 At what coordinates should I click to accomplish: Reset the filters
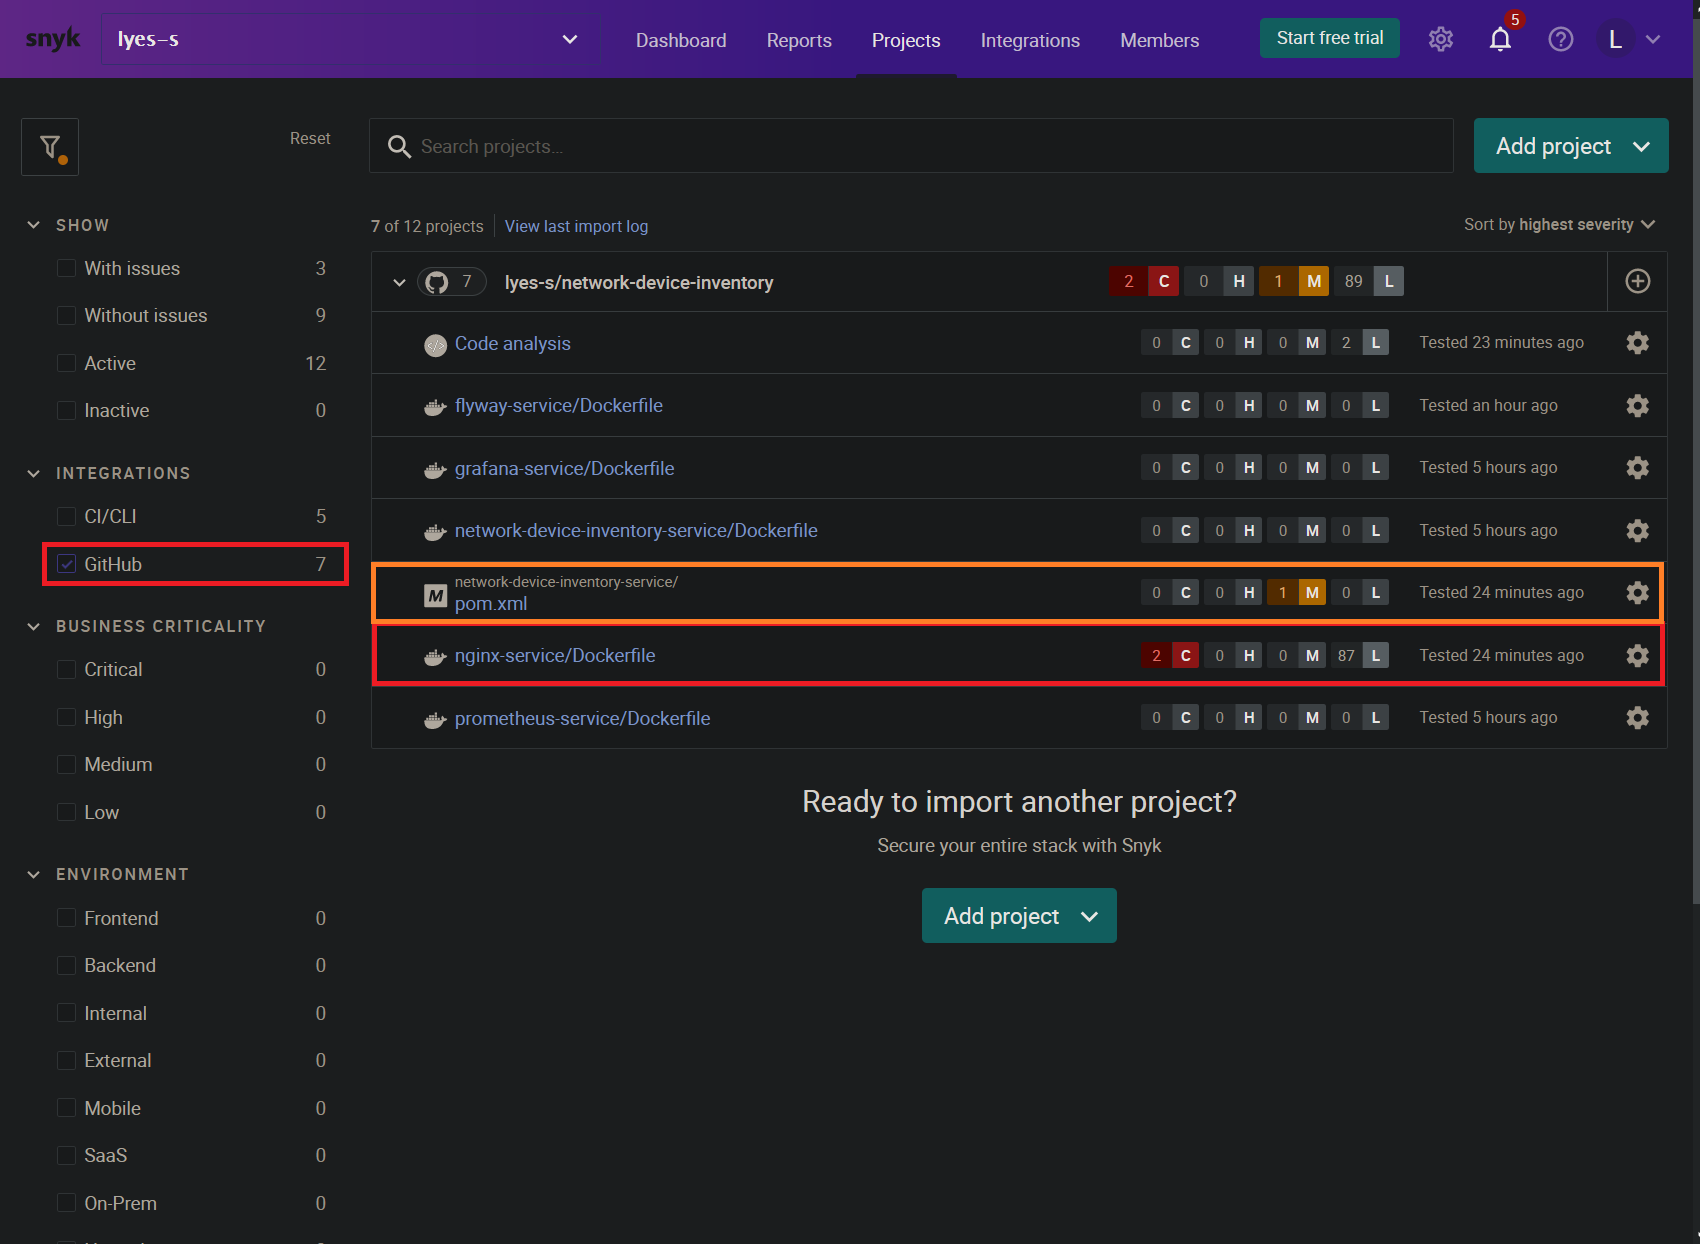(x=310, y=138)
